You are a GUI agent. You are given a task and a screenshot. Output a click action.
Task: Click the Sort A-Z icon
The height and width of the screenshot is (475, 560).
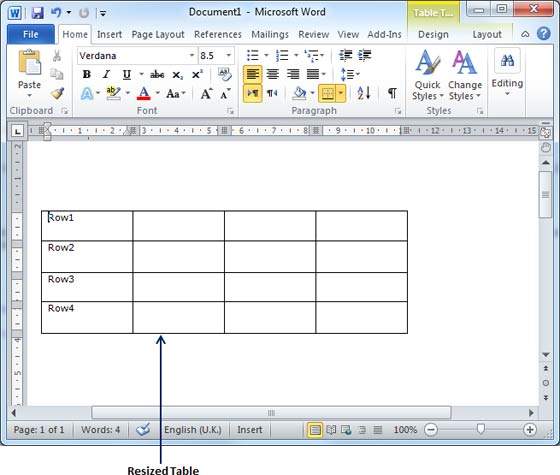coord(364,93)
